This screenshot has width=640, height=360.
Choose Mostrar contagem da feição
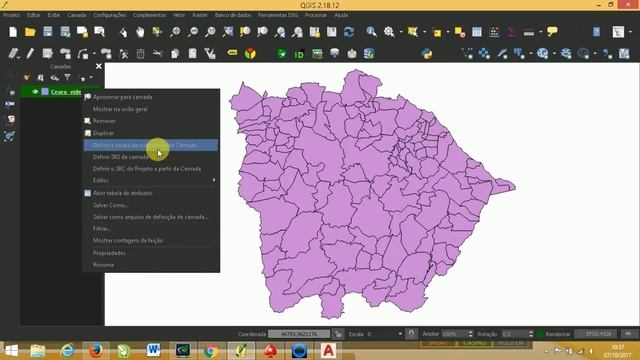coord(128,240)
